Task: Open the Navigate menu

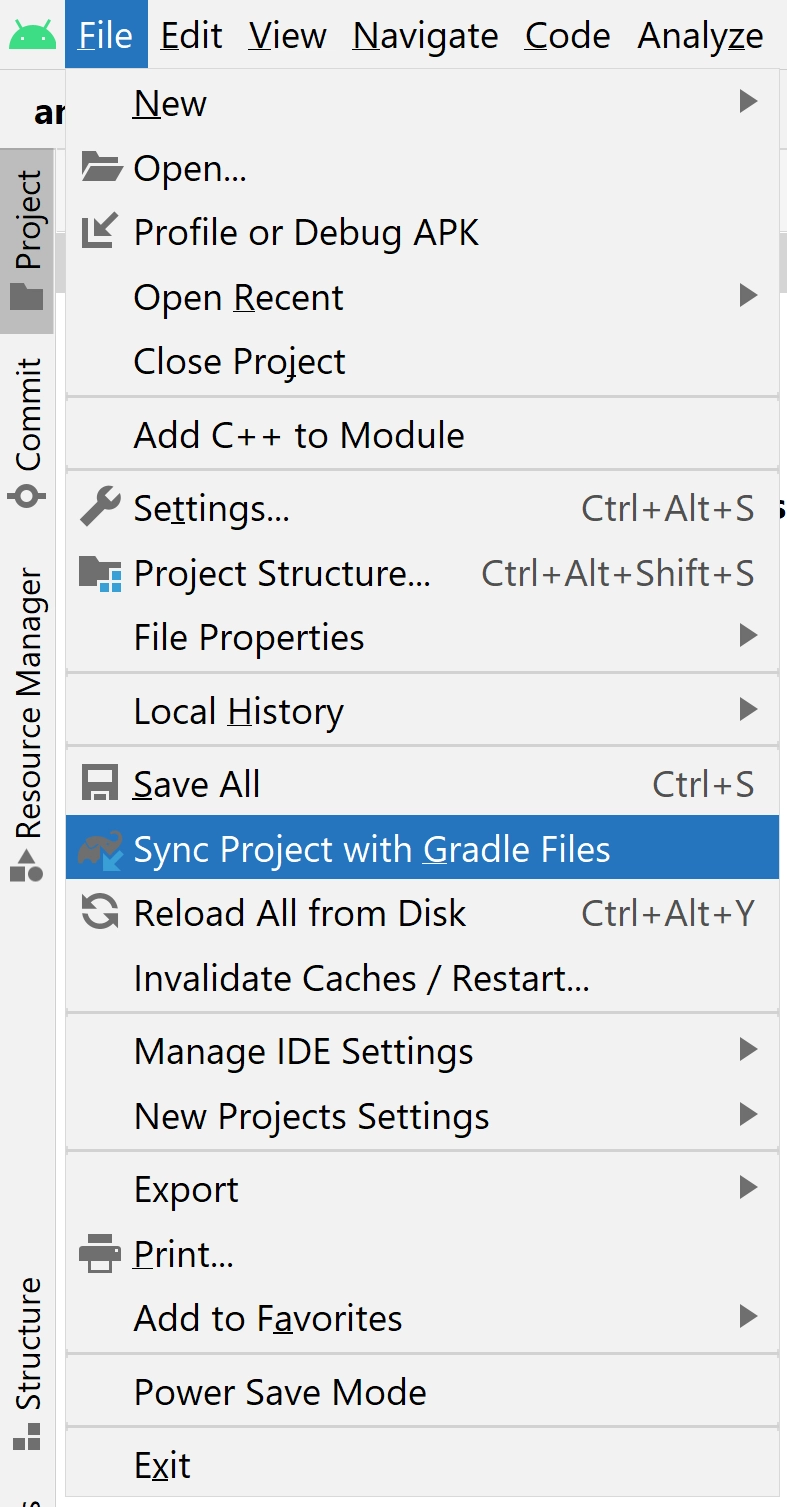Action: (424, 35)
